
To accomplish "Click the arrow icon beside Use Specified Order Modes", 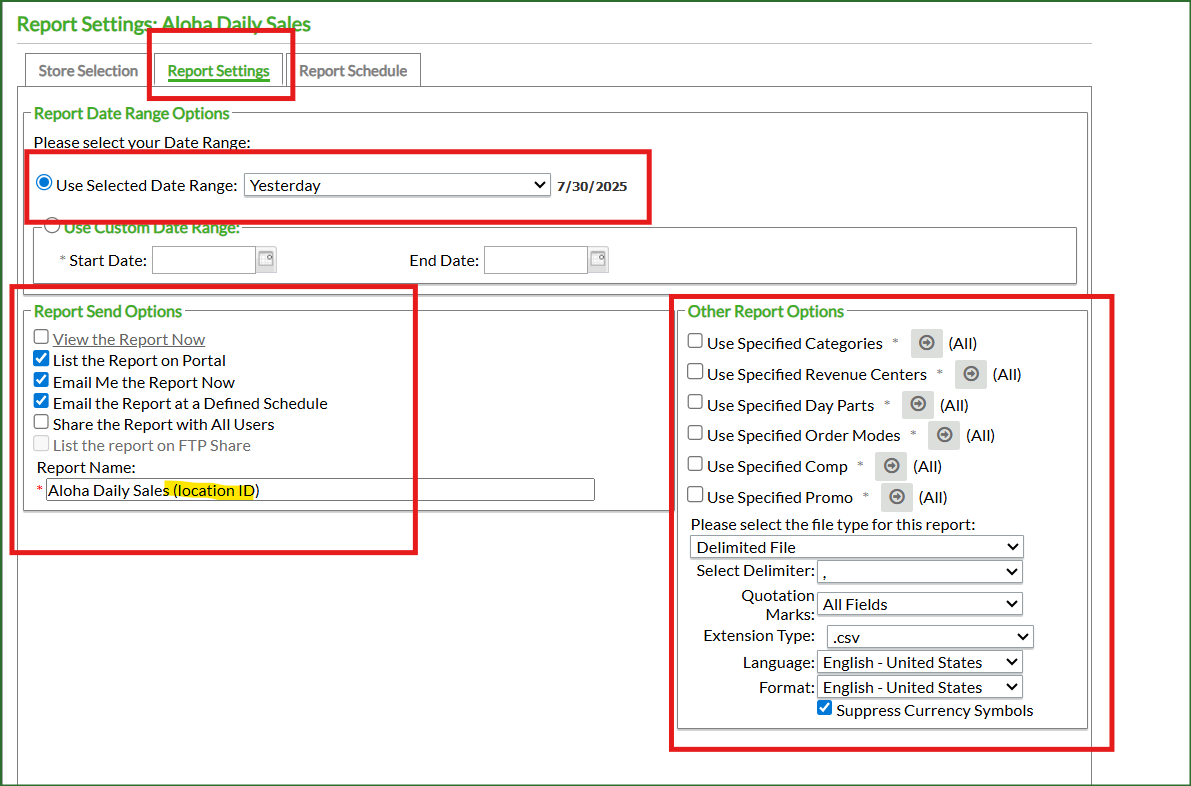I will (x=943, y=435).
